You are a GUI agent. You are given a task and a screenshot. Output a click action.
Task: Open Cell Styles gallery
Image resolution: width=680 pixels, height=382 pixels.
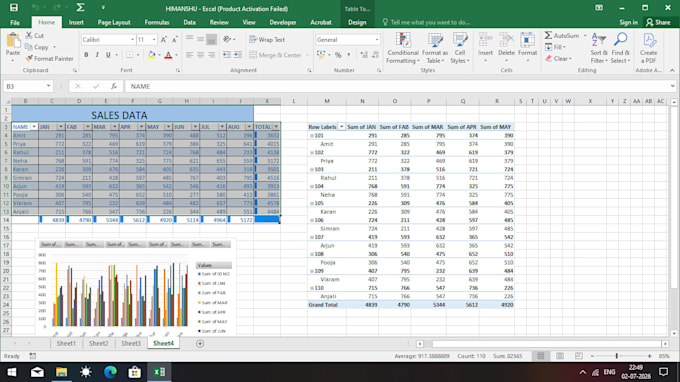[460, 48]
